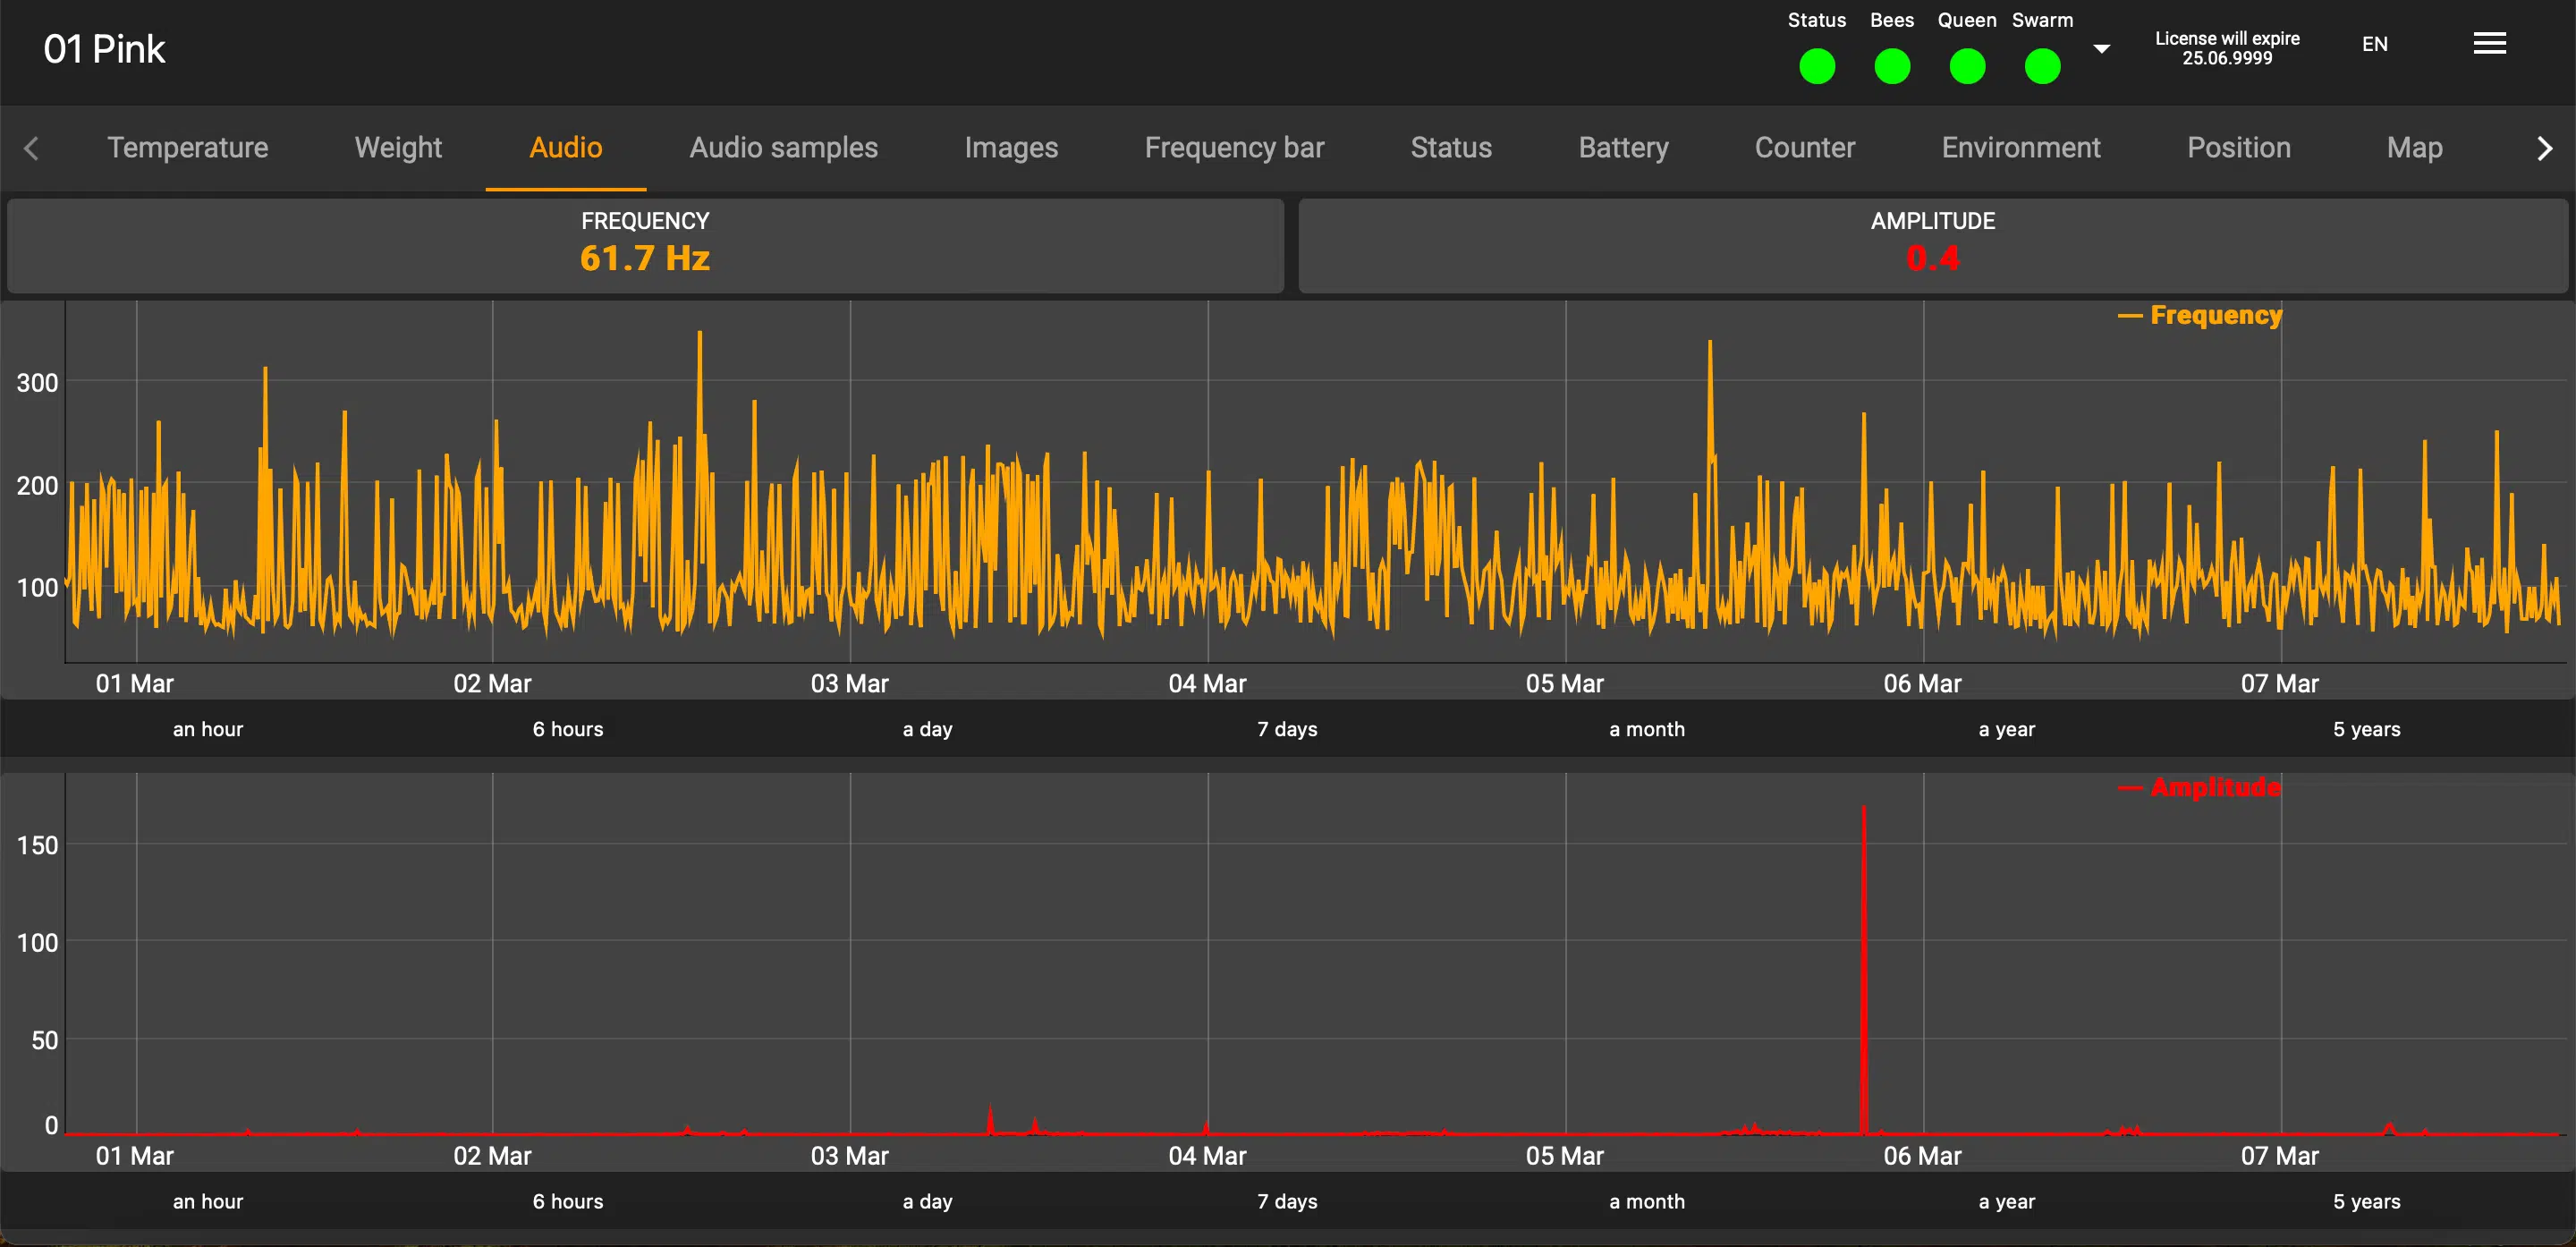Click the 0.4 amplitude value
Screen dimensions: 2576x1247
(x=1932, y=258)
